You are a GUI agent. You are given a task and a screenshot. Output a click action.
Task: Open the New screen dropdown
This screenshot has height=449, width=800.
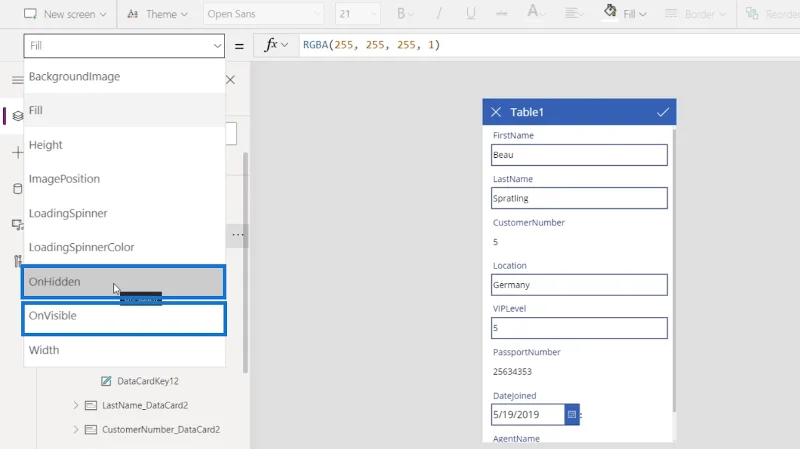(x=65, y=14)
